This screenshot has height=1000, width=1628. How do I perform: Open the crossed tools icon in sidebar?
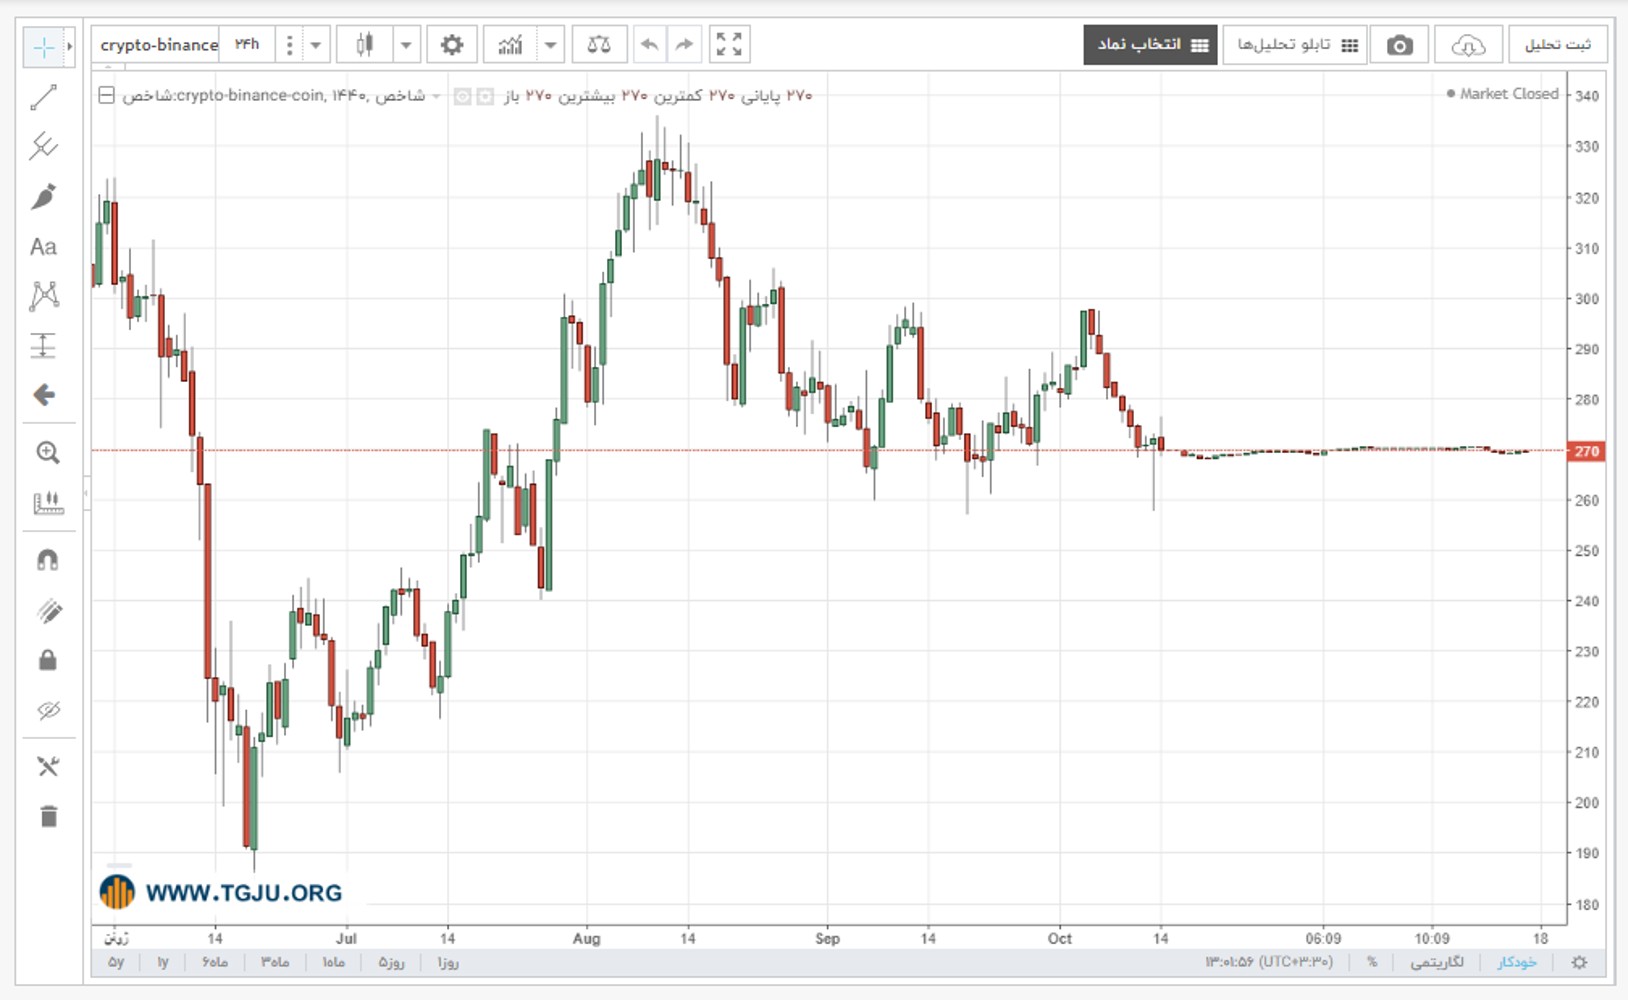tap(48, 766)
